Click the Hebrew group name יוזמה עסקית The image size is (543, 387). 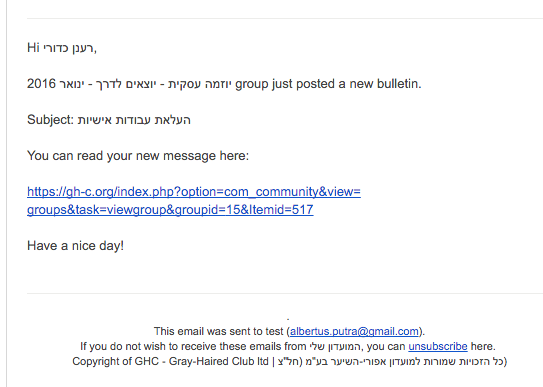click(x=200, y=84)
